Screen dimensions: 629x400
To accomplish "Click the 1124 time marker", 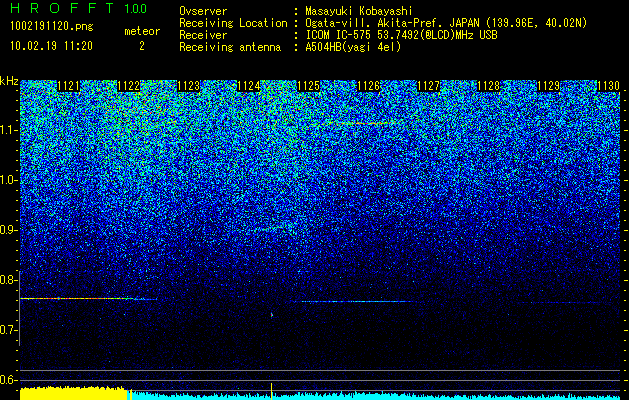I will [x=249, y=86].
